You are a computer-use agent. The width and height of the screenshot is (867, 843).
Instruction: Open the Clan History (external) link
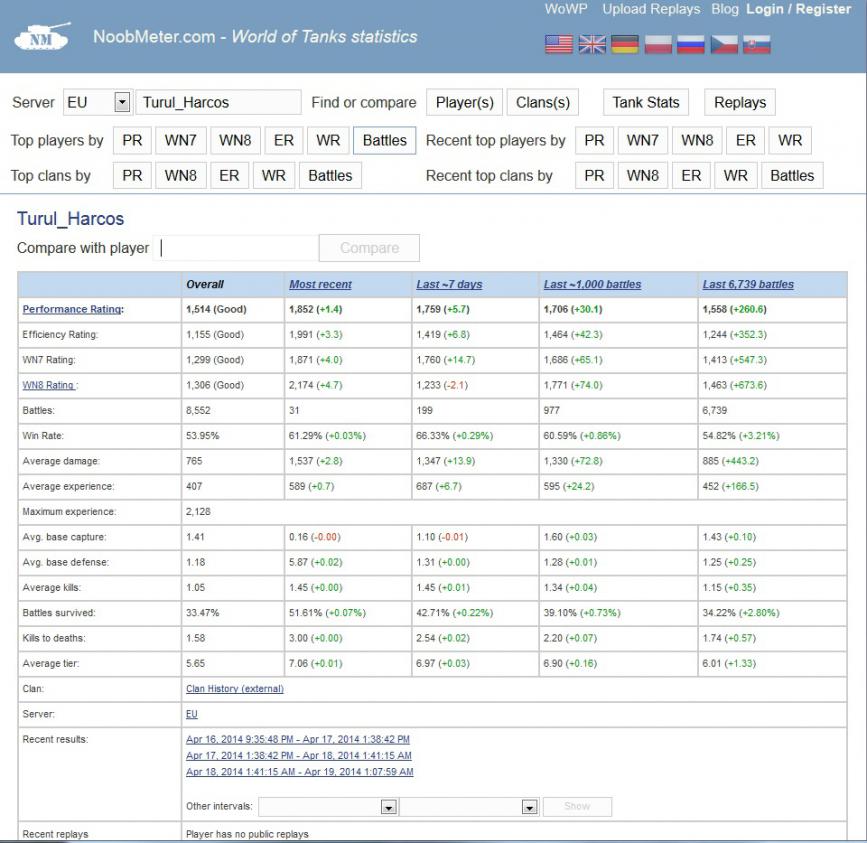(x=235, y=688)
